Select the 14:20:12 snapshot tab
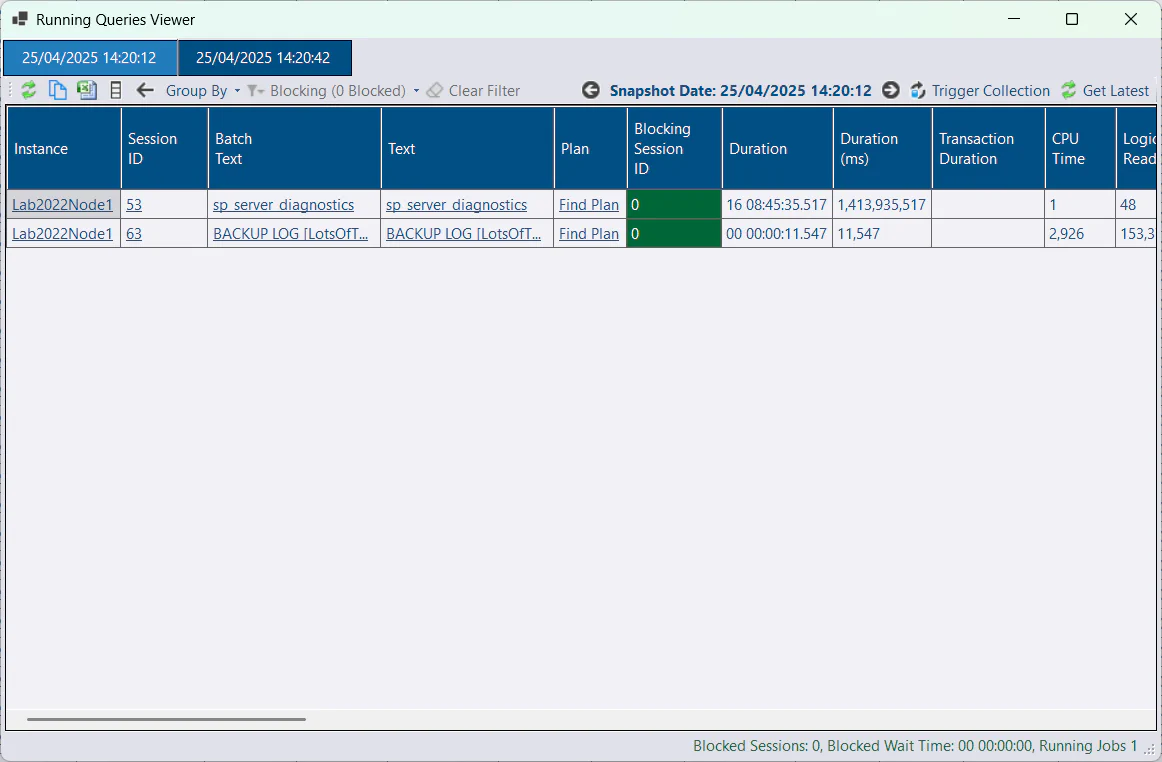The height and width of the screenshot is (762, 1162). coord(89,57)
